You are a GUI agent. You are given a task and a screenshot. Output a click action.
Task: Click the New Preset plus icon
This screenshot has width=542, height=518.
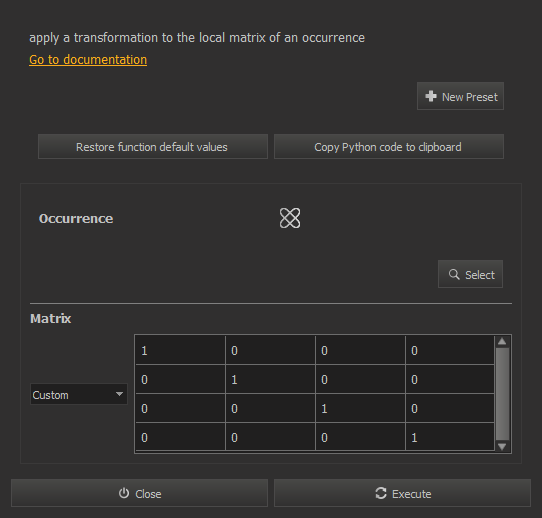431,96
